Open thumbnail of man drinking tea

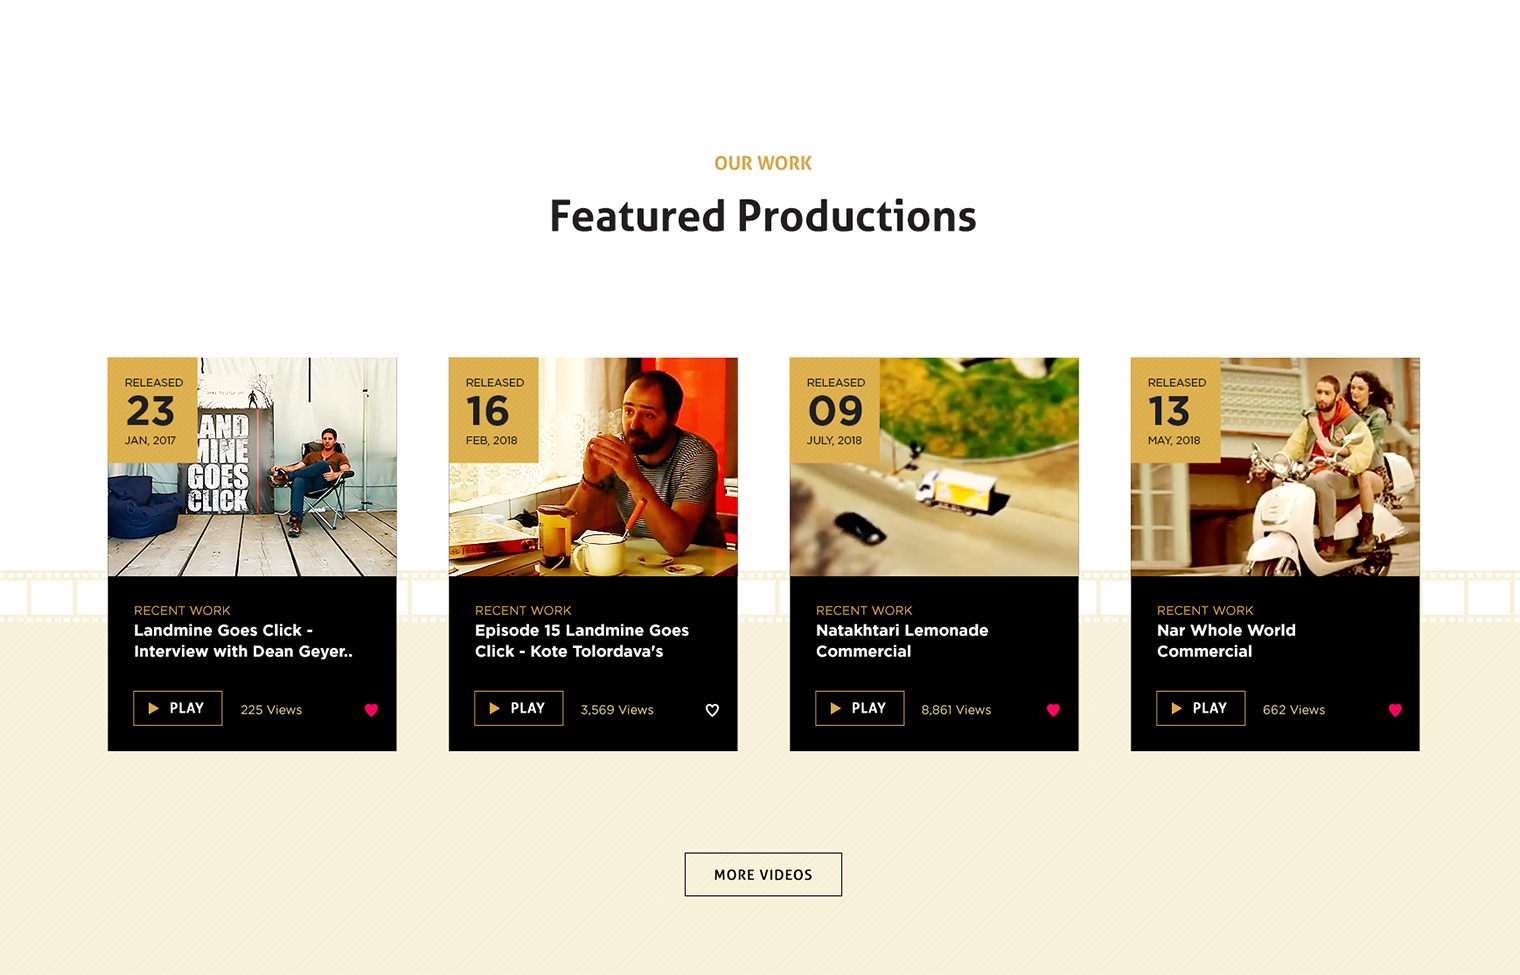[x=620, y=480]
